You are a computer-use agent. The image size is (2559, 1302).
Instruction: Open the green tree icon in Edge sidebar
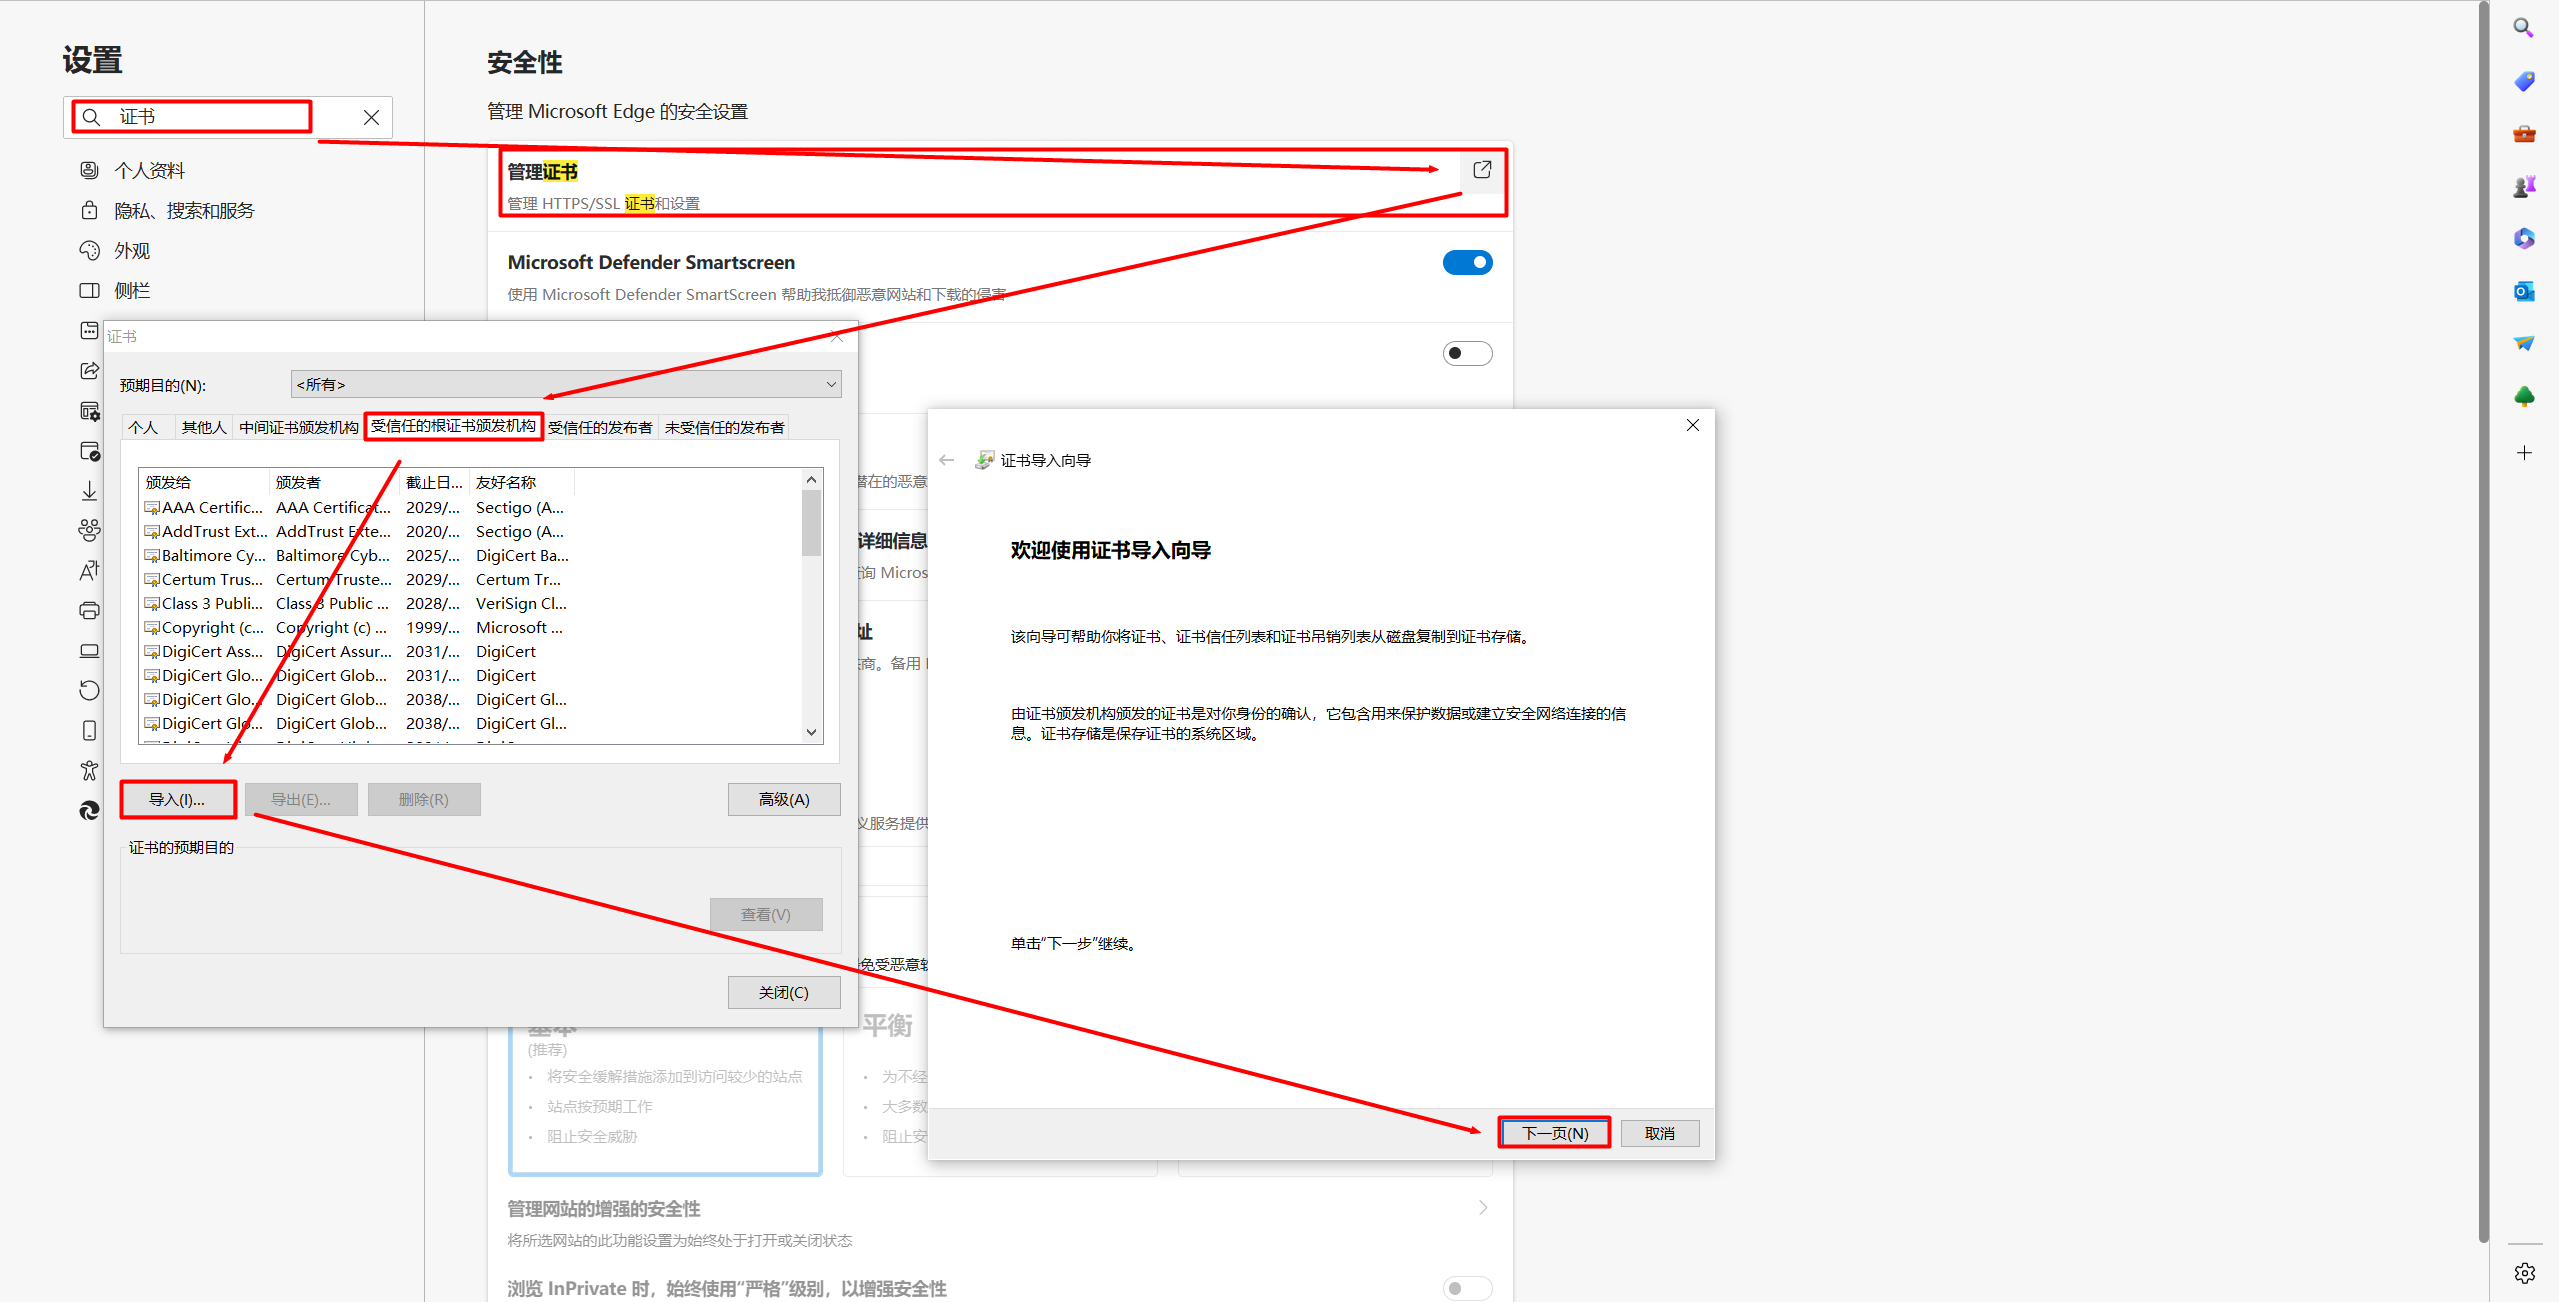pos(2523,396)
